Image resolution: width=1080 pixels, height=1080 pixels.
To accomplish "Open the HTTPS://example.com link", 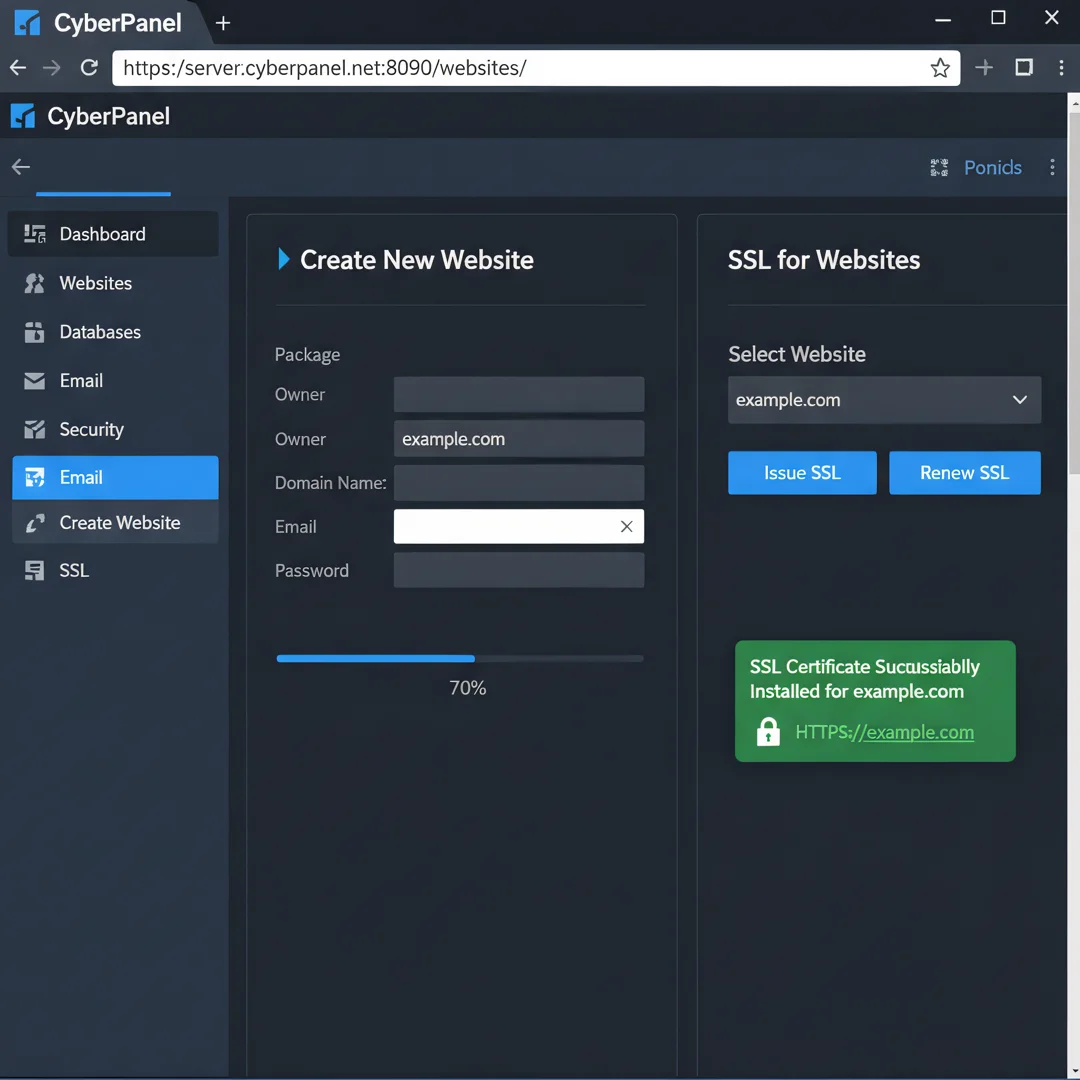I will (884, 731).
